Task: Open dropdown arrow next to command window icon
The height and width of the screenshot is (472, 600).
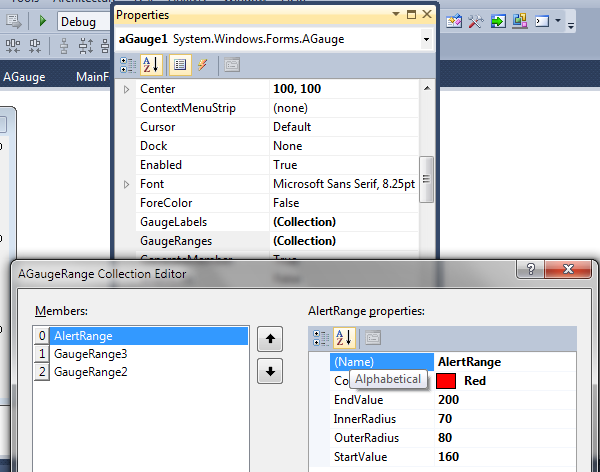Action: [x=558, y=20]
